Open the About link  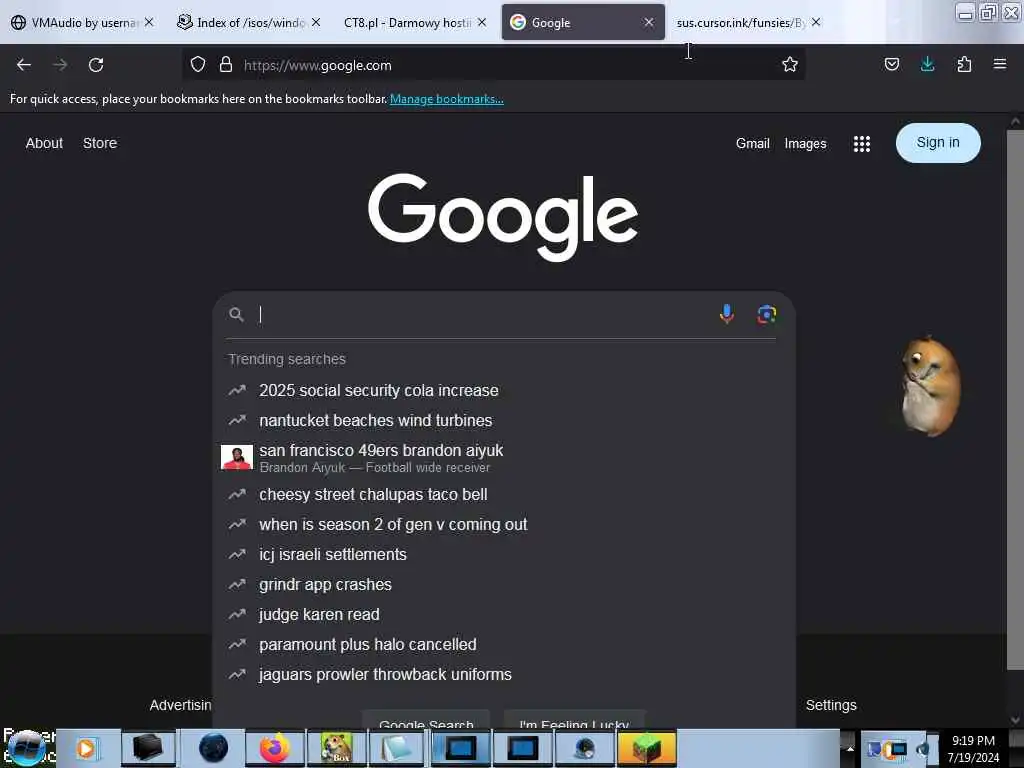click(x=44, y=143)
